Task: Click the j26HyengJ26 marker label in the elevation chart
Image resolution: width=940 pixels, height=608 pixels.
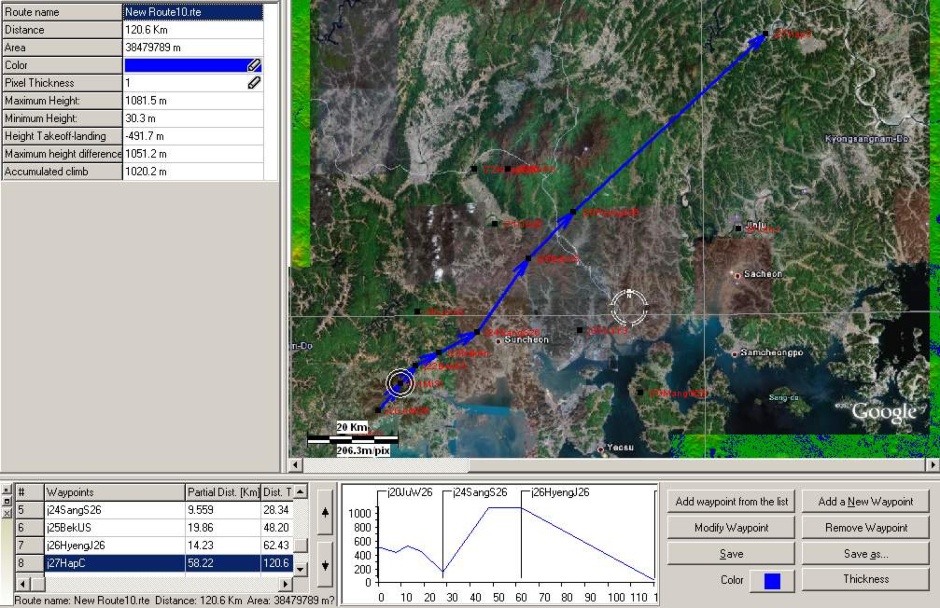Action: 560,492
